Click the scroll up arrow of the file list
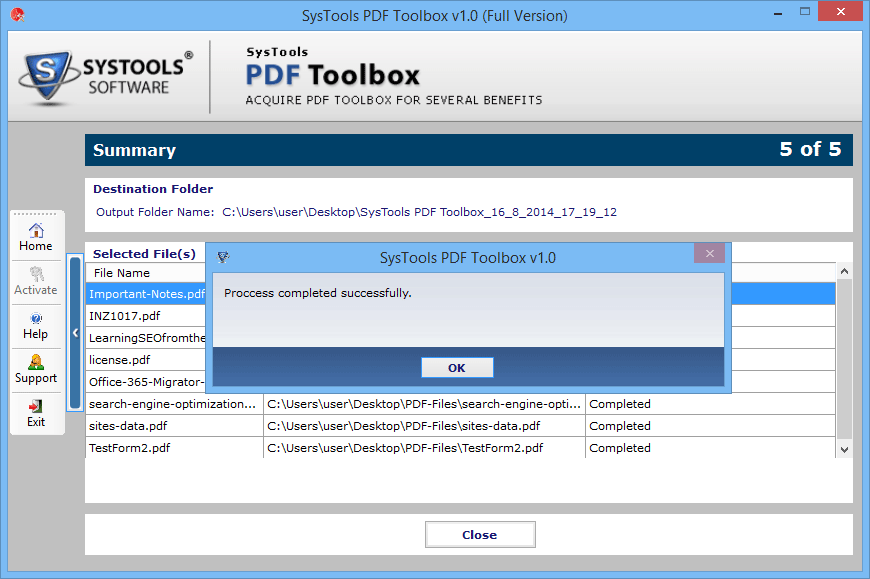The width and height of the screenshot is (870, 579). [844, 271]
